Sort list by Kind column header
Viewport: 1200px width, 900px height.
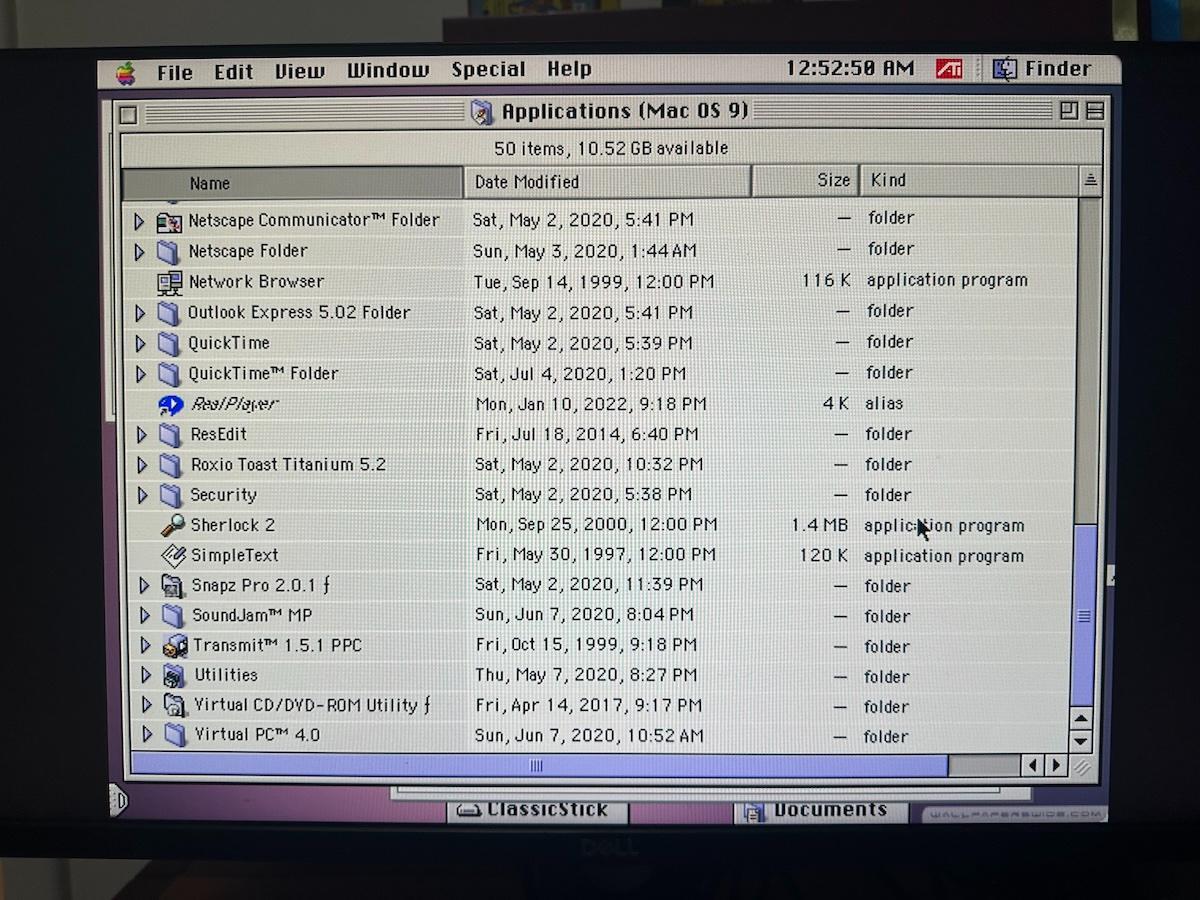[x=969, y=180]
